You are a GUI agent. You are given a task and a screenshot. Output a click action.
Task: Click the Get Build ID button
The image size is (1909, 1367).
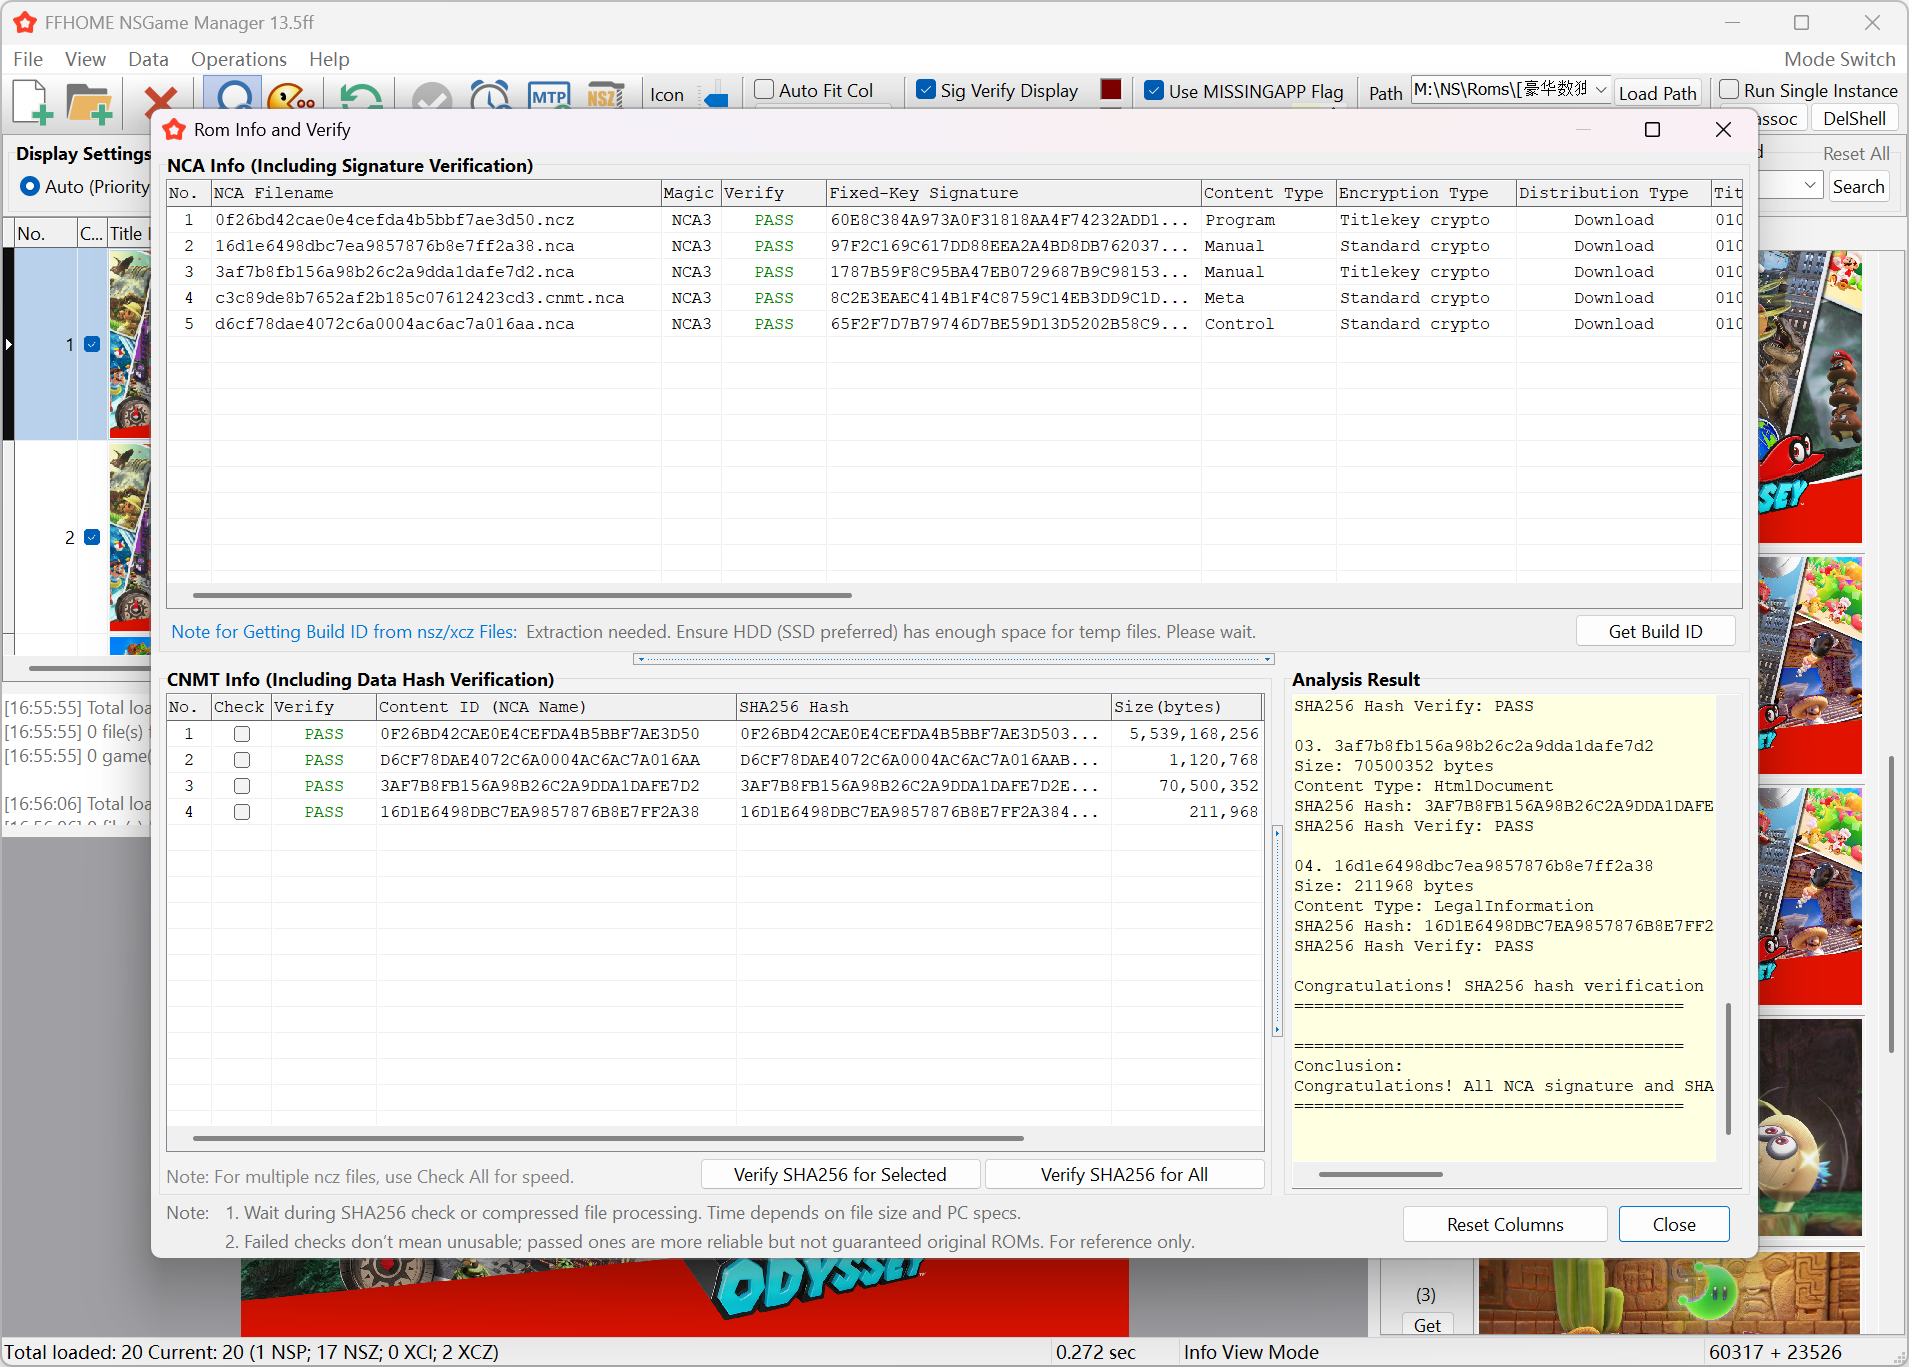pos(1655,632)
